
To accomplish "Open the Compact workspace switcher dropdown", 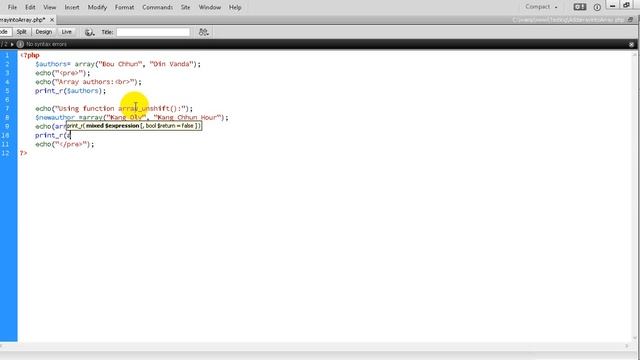I will click(541, 7).
